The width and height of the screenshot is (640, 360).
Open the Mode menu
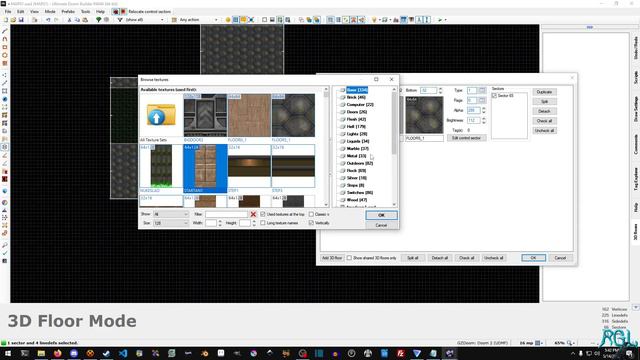[50, 11]
